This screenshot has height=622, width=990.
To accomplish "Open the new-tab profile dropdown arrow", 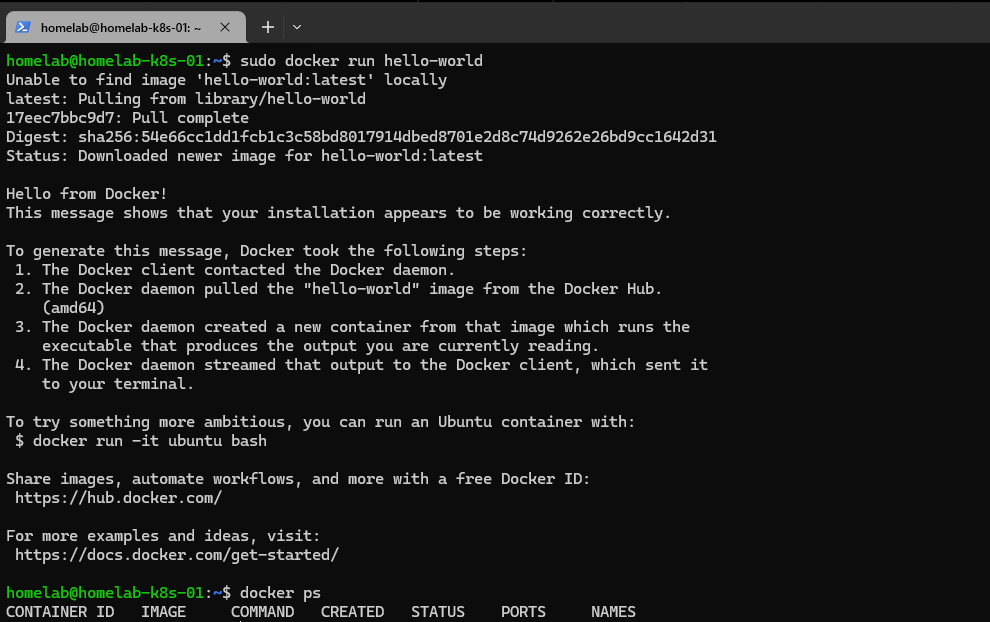I will (x=297, y=27).
